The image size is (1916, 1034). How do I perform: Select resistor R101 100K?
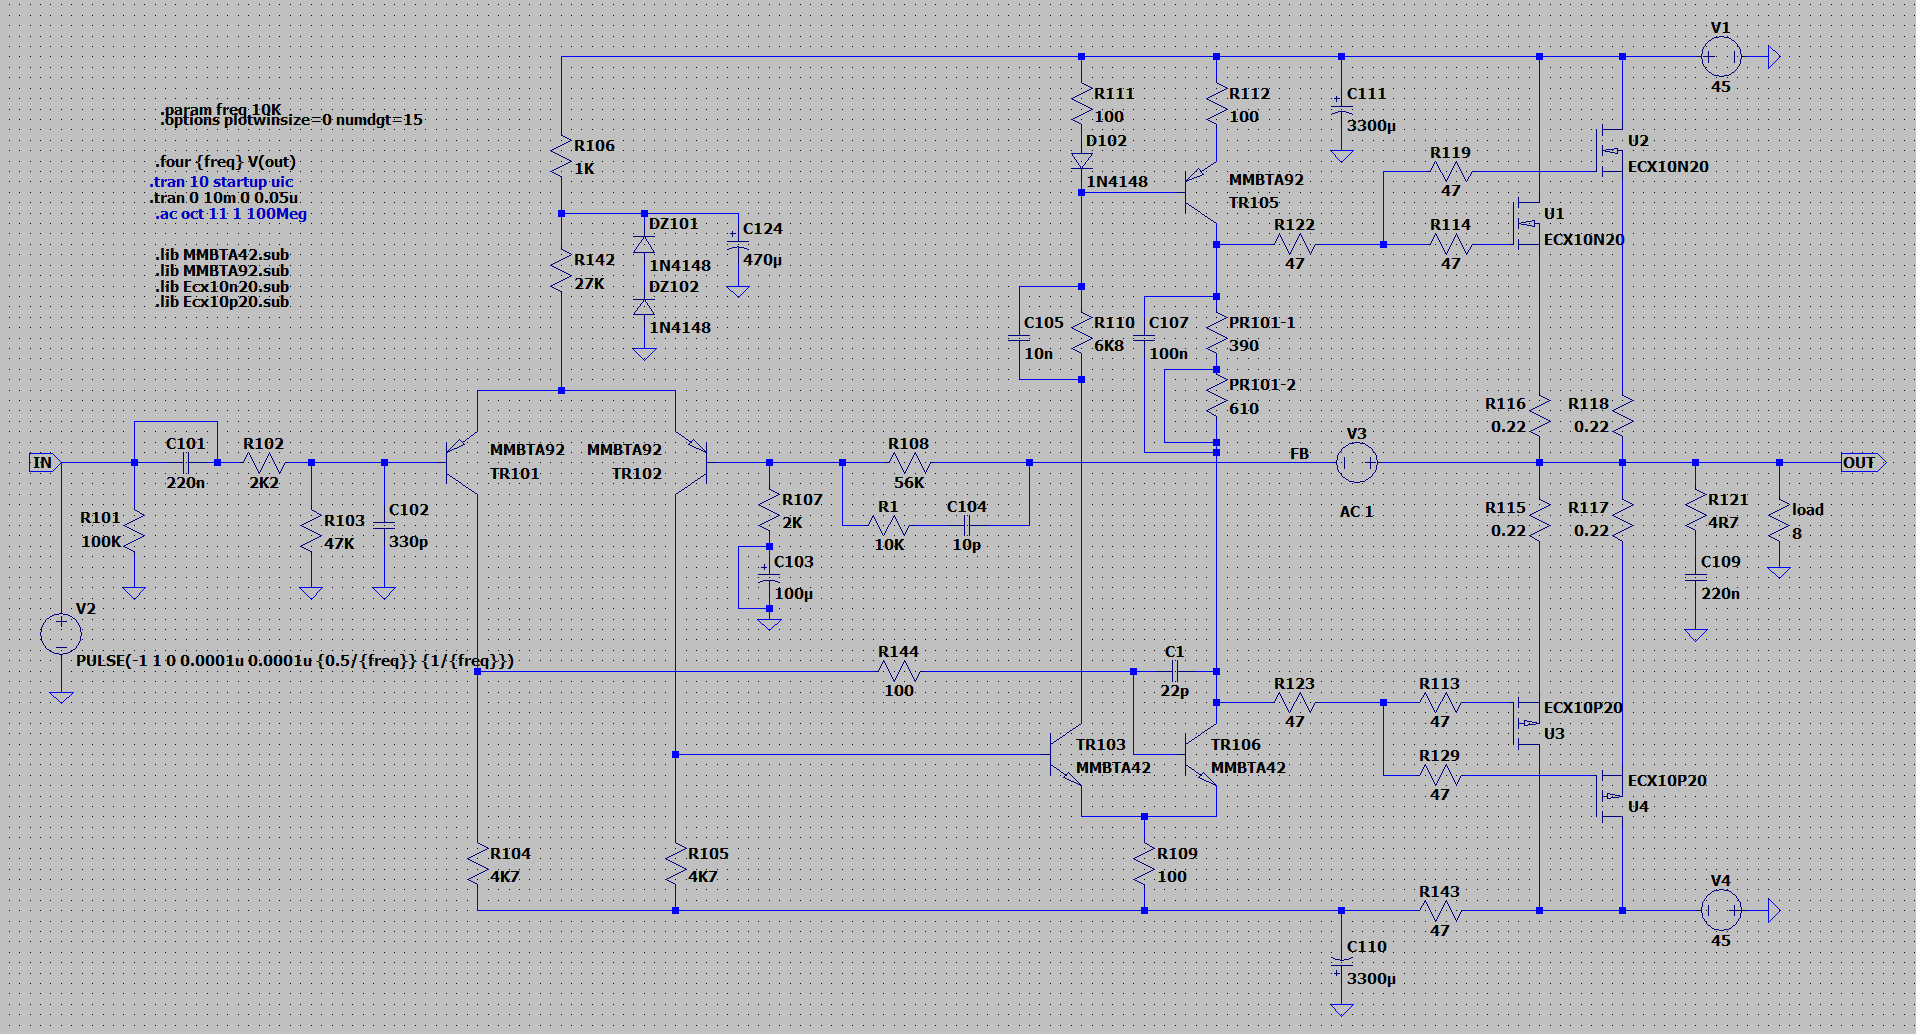click(x=133, y=530)
